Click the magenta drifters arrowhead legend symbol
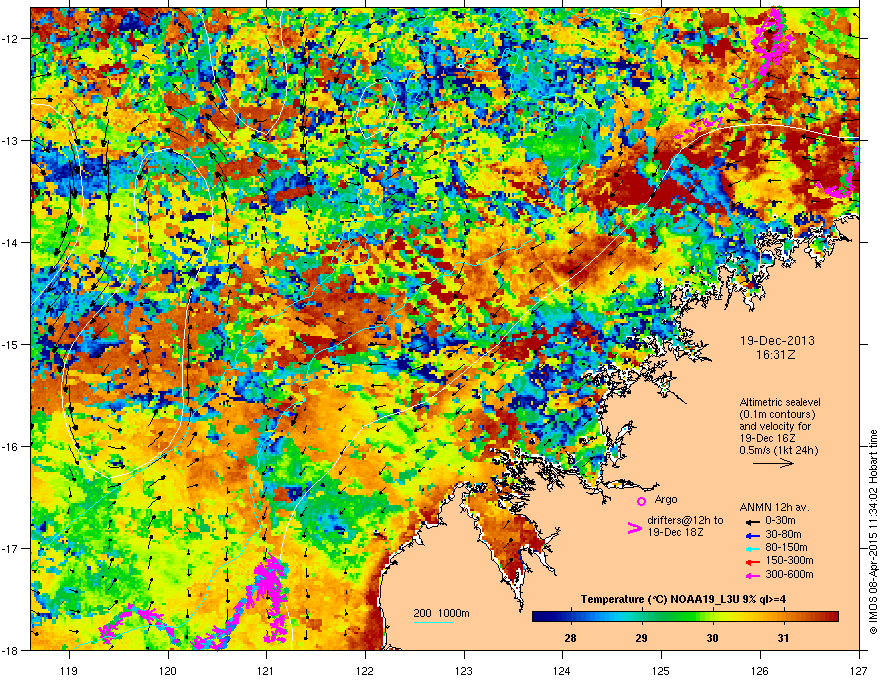 [634, 527]
